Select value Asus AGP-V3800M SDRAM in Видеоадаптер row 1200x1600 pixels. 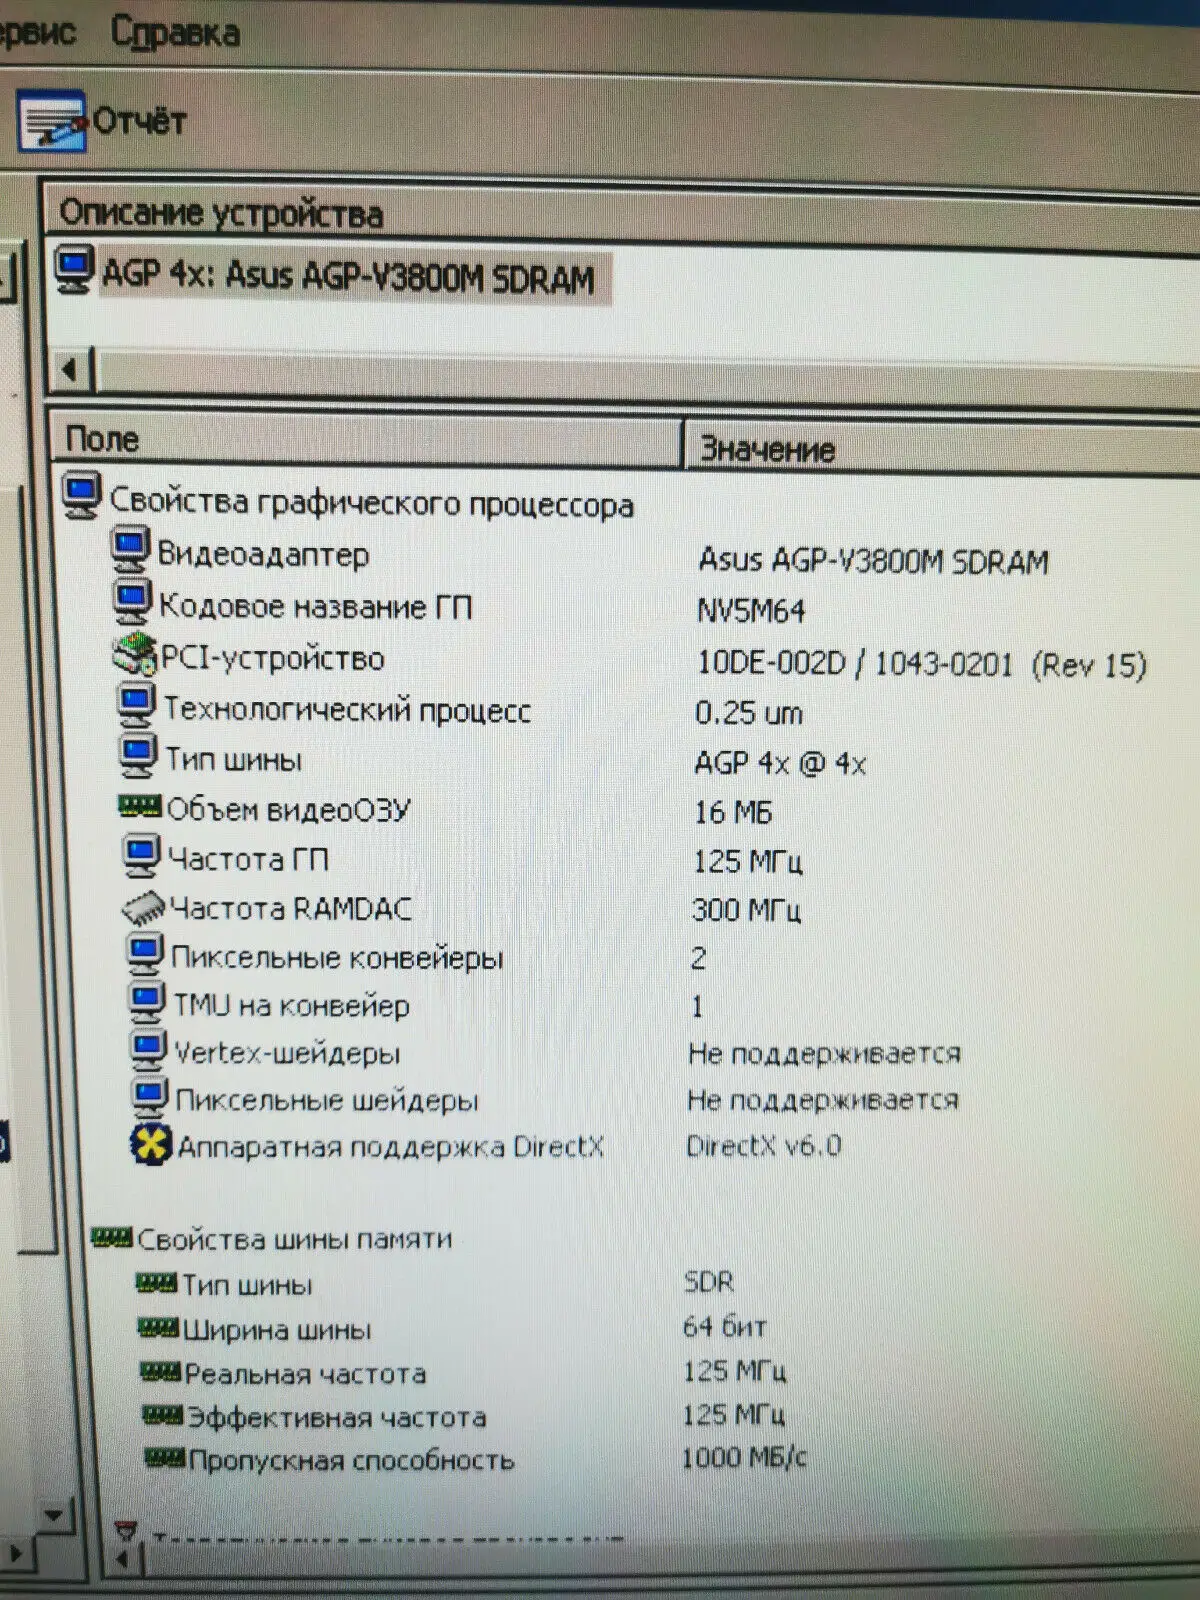coord(873,560)
